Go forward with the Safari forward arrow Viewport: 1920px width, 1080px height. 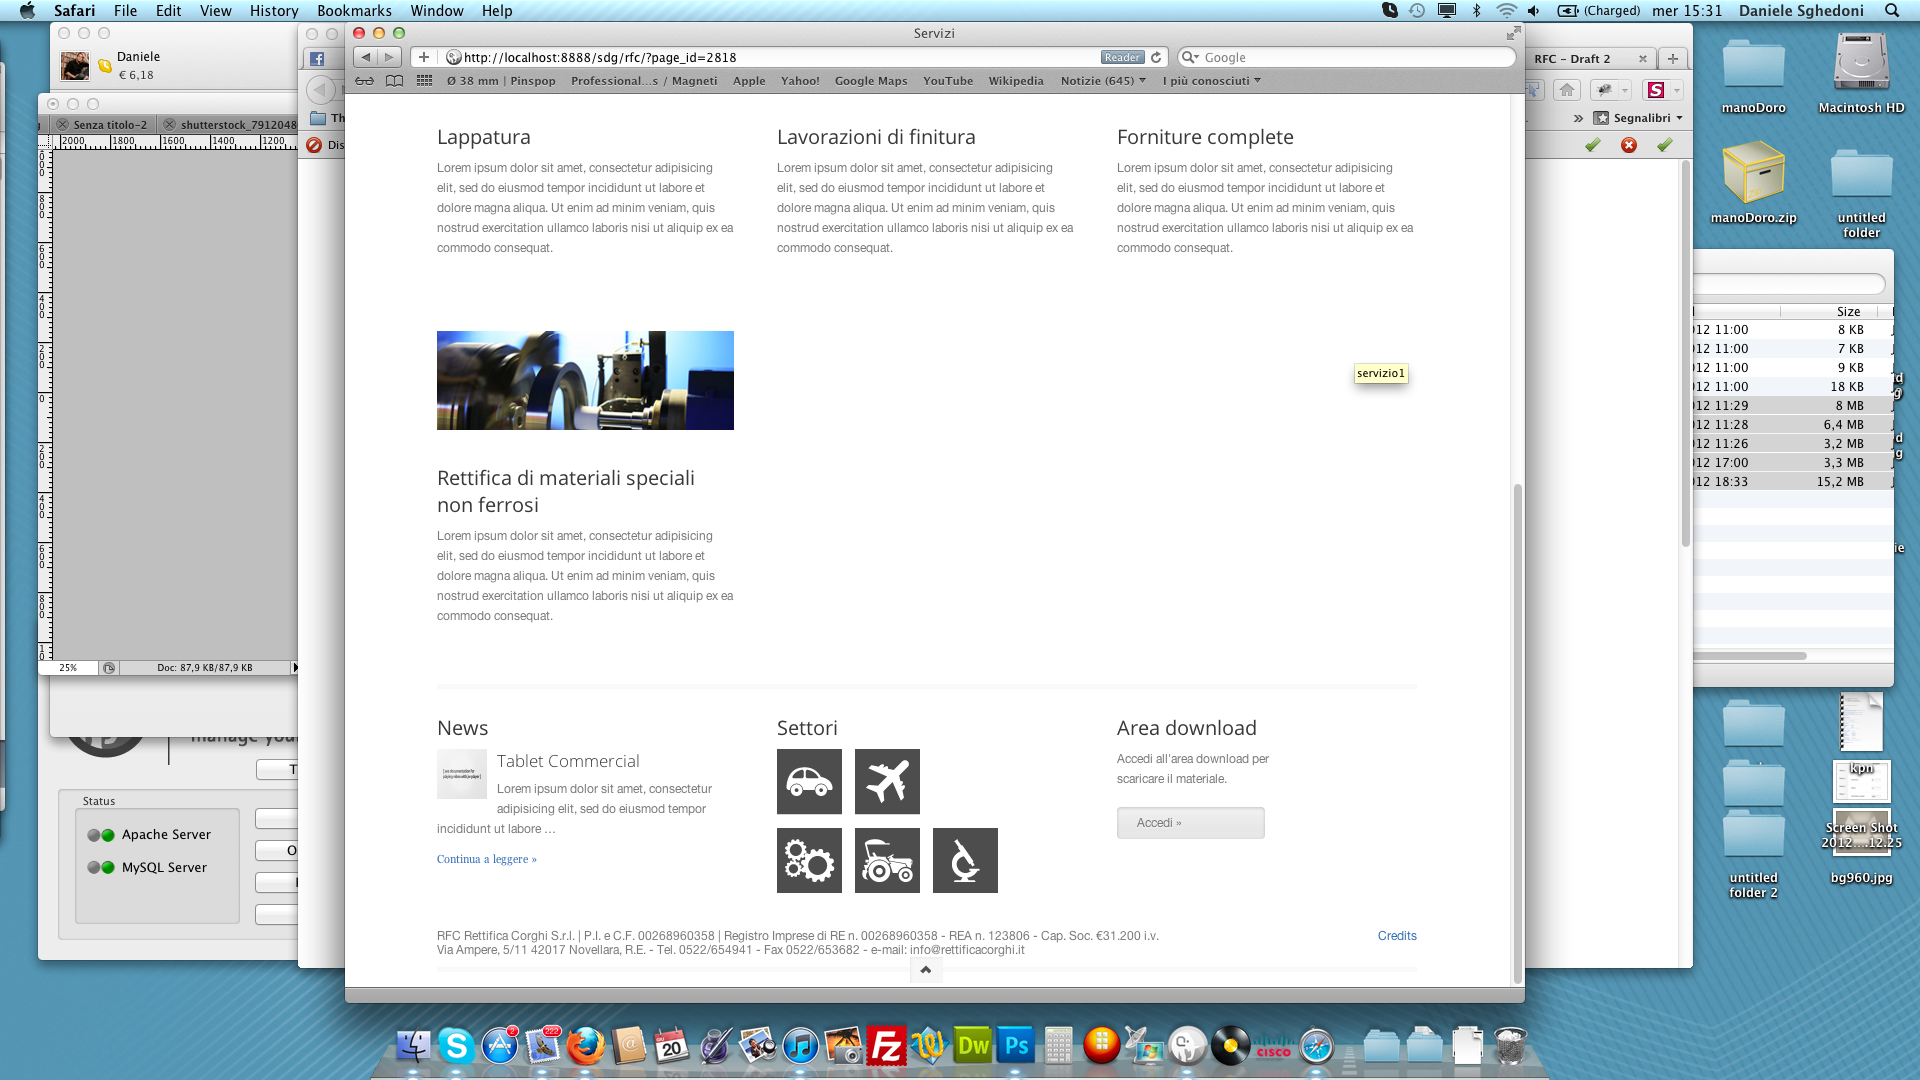[390, 57]
